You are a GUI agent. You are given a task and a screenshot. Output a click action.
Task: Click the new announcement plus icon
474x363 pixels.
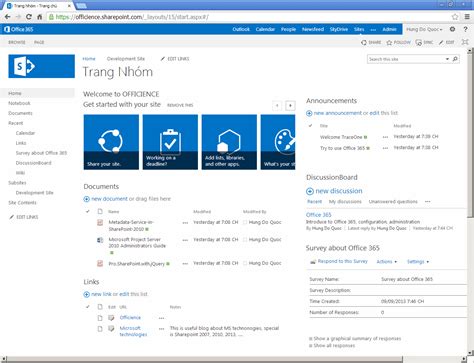pyautogui.click(x=309, y=113)
